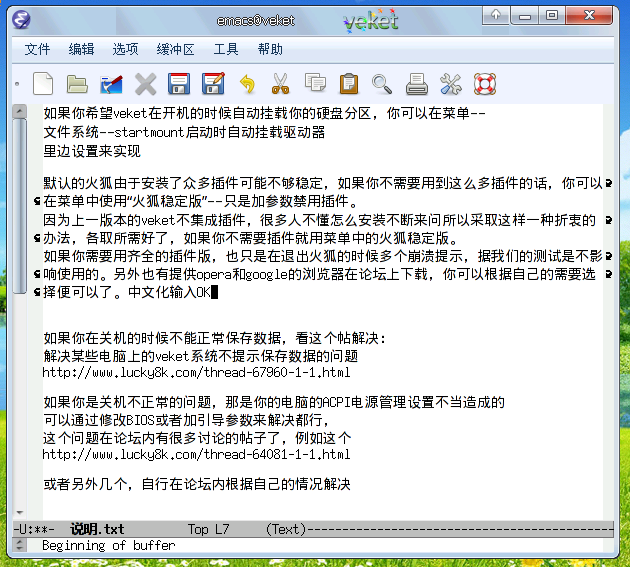
Task: Click the minibuffer scroll stepper arrows
Action: [x=19, y=545]
